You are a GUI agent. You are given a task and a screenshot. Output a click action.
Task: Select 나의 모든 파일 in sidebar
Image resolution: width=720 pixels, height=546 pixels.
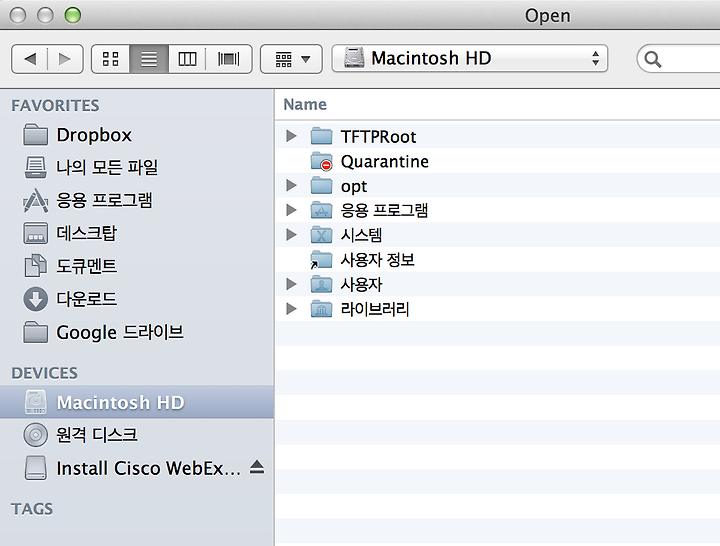137,167
